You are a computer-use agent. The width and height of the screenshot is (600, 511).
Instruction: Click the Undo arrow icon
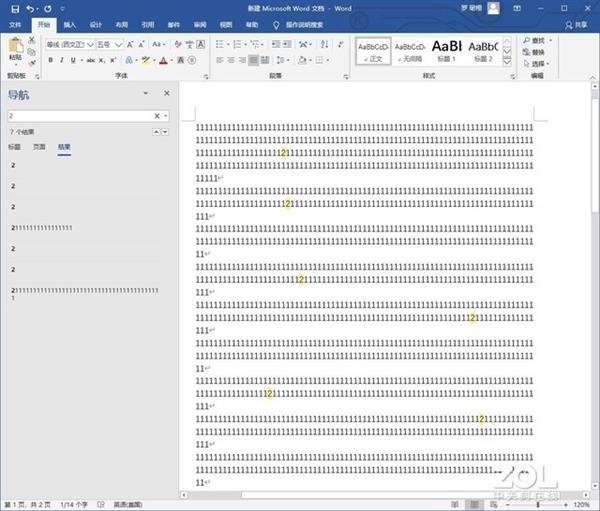(x=30, y=9)
